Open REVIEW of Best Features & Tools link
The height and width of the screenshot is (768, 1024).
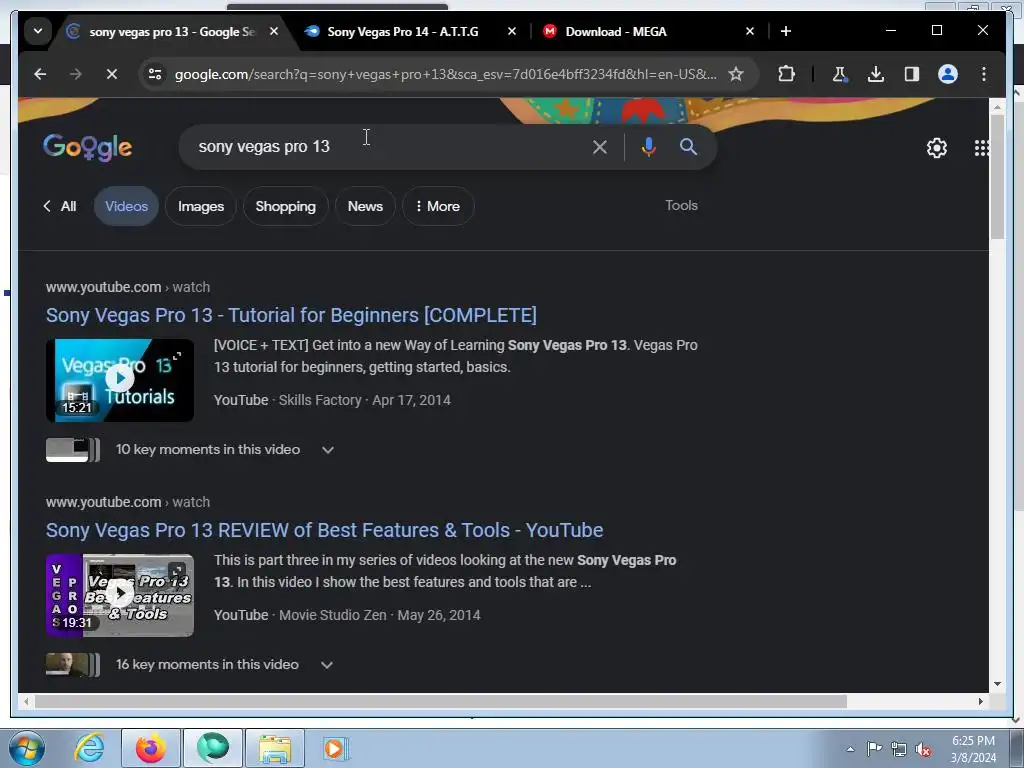click(325, 530)
